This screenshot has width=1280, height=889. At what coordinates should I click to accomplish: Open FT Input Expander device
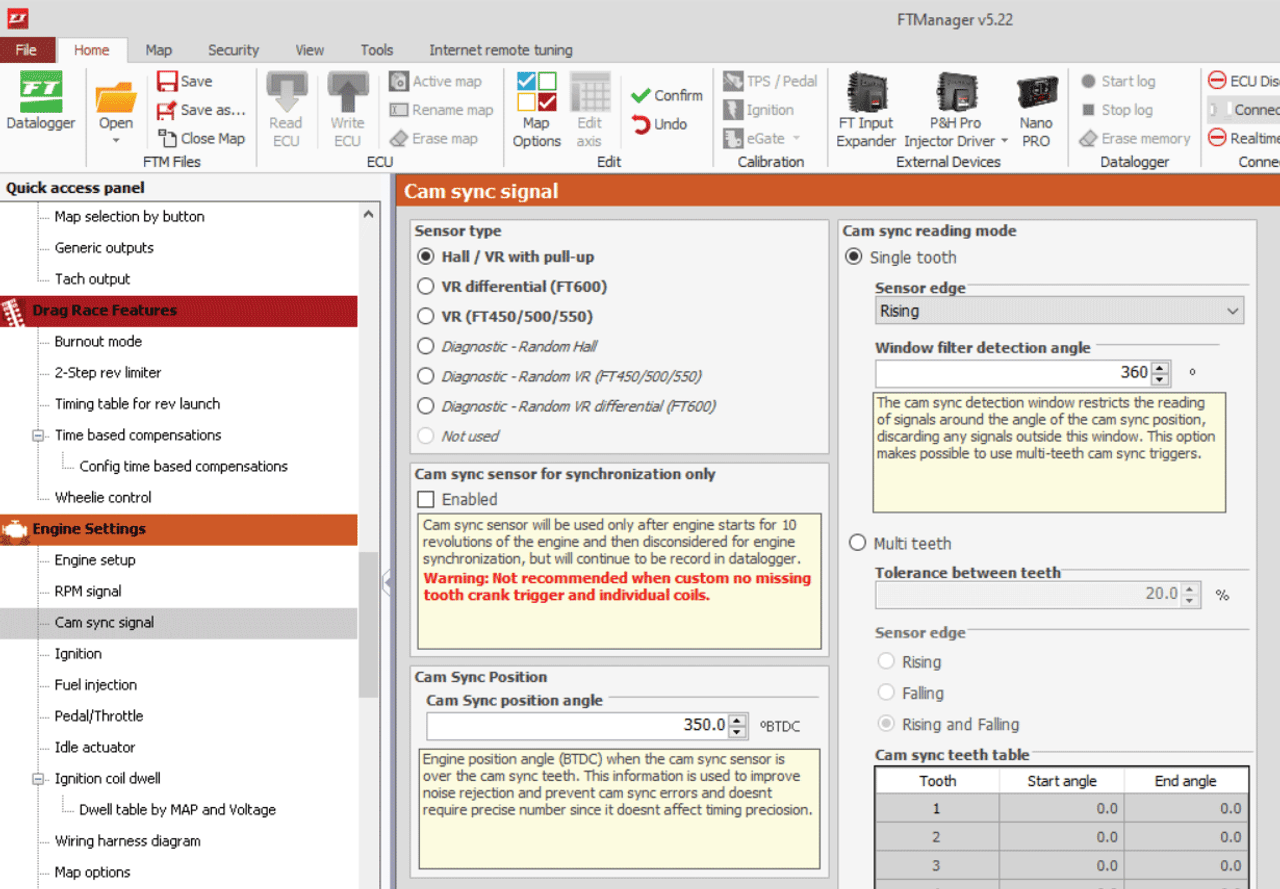pyautogui.click(x=865, y=110)
